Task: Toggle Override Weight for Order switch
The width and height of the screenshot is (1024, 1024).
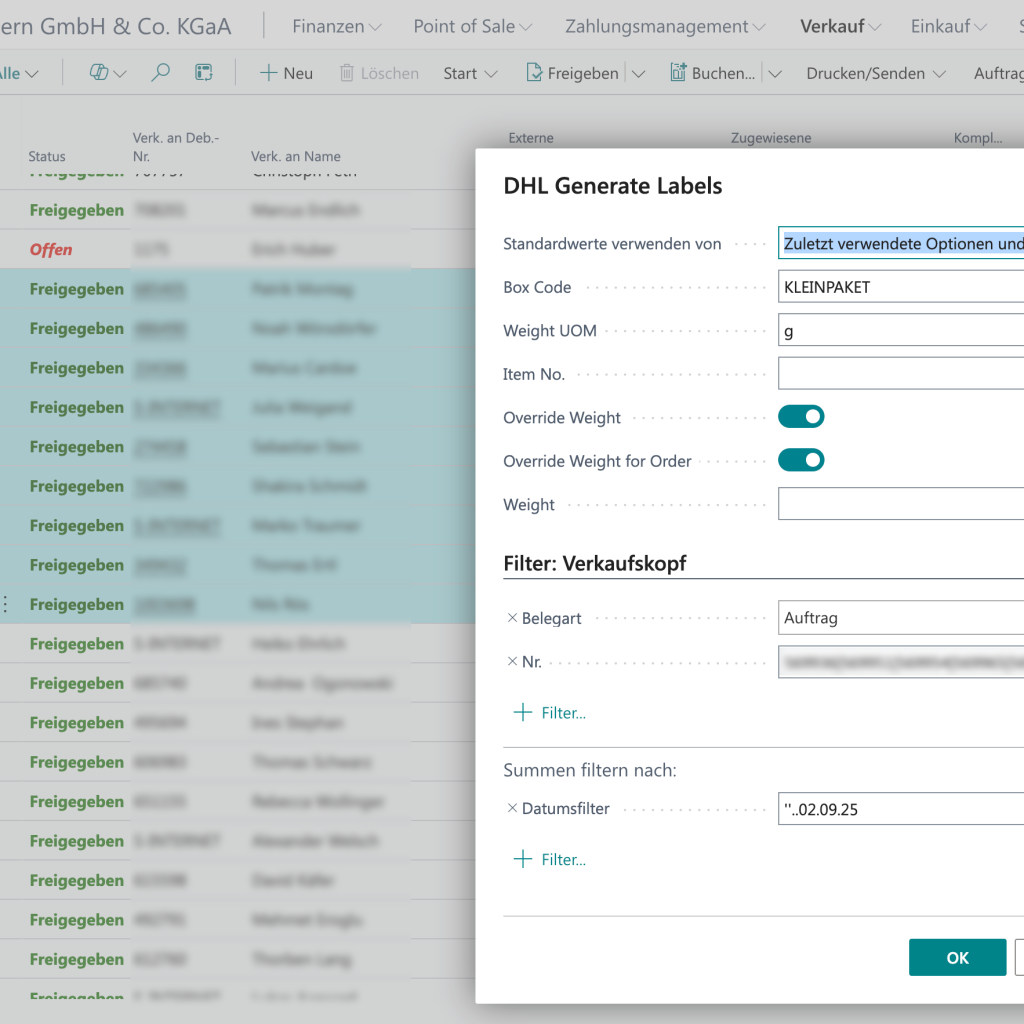Action: 801,460
